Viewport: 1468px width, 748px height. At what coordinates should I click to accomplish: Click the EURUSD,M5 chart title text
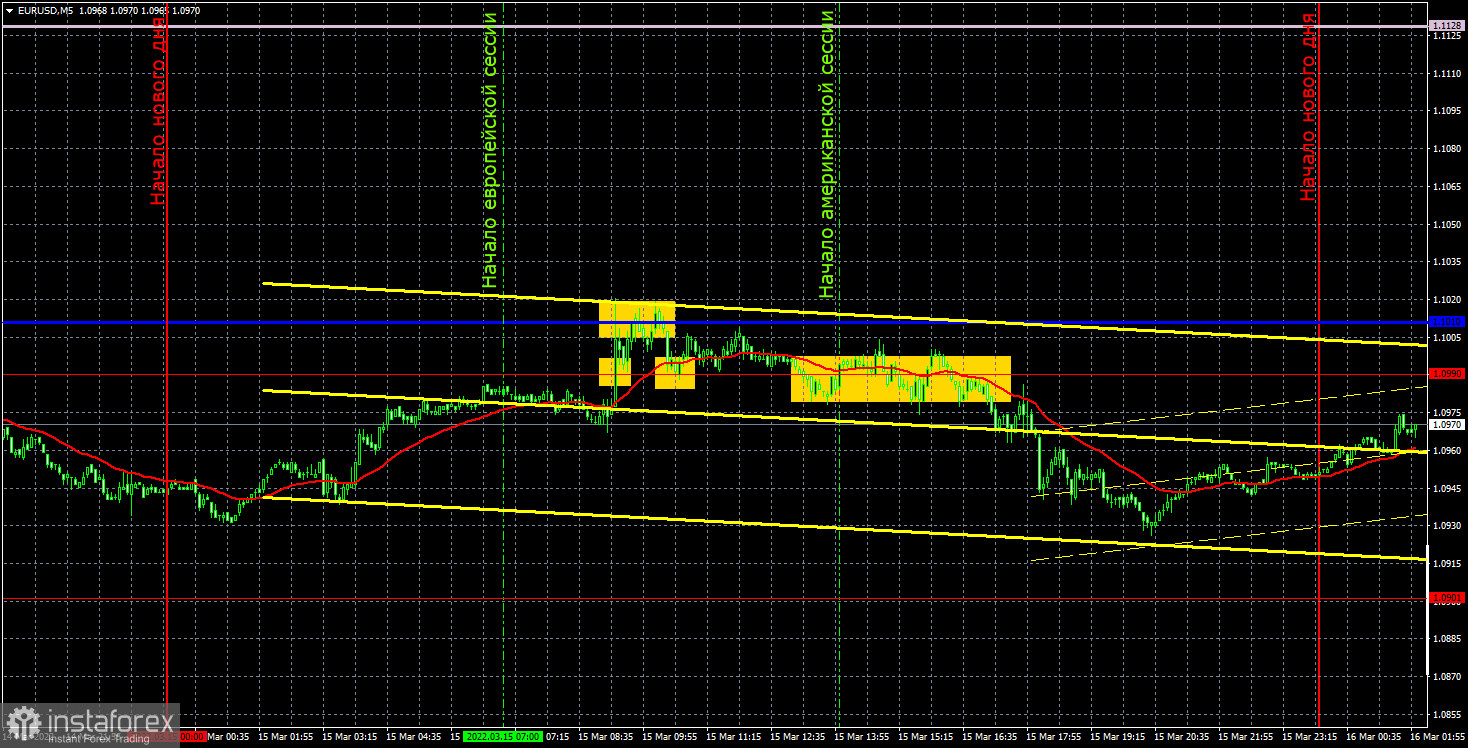[45, 10]
